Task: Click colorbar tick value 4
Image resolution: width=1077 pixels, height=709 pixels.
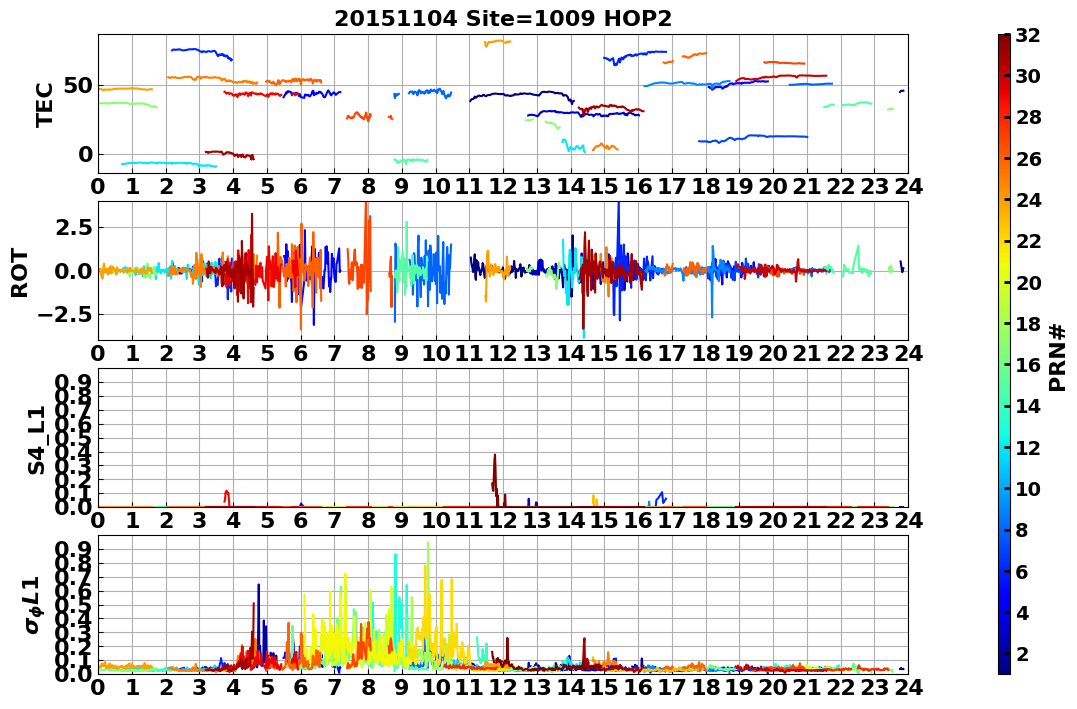Action: tap(1022, 612)
